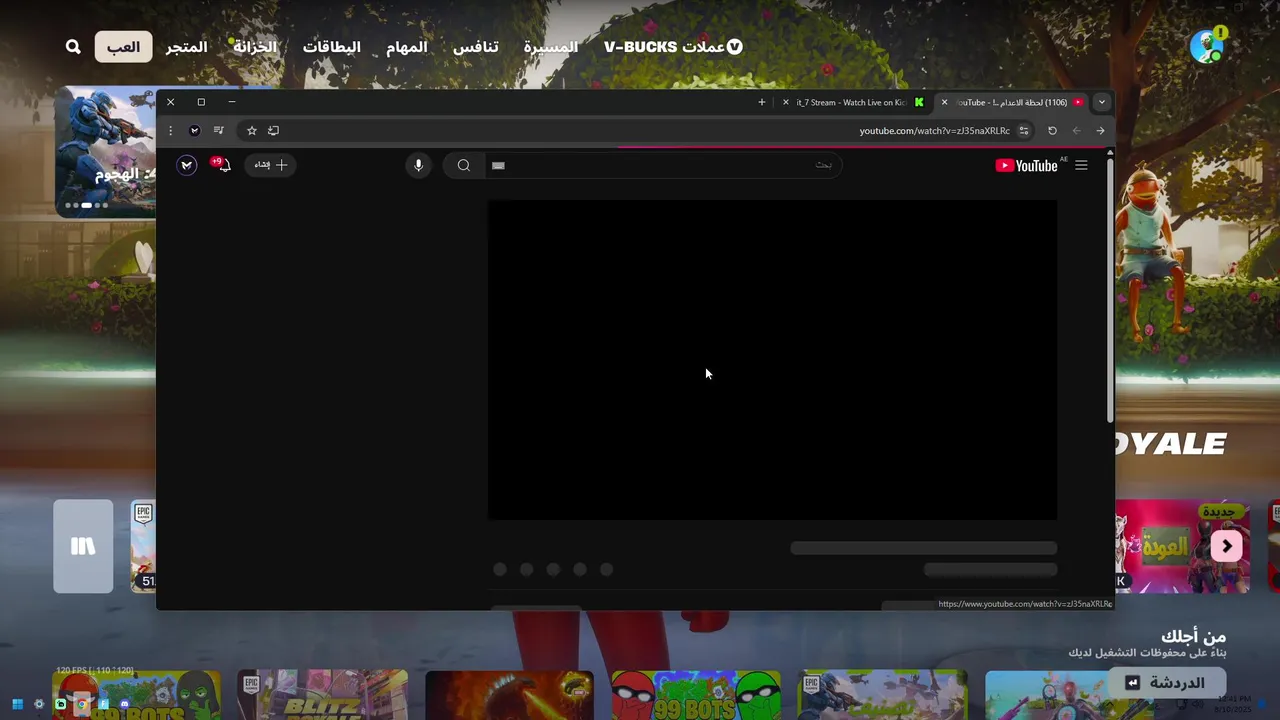This screenshot has width=1280, height=720.
Task: Open the المهام tab in Fortnite
Action: click(407, 47)
